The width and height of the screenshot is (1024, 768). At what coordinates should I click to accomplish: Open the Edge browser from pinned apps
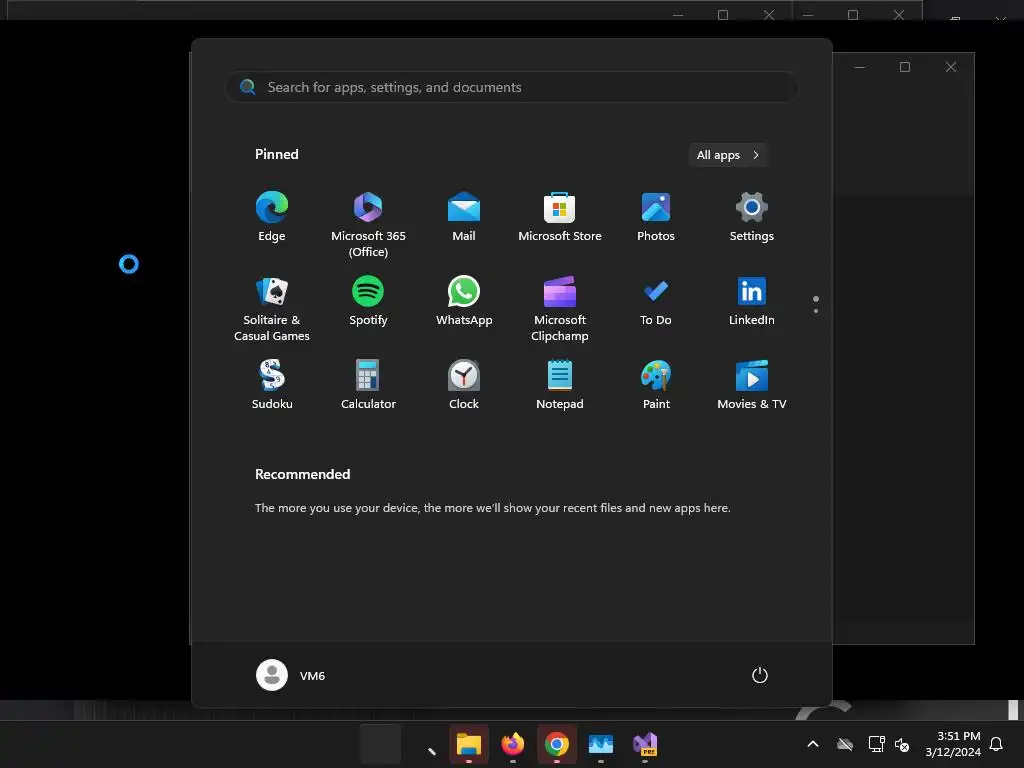coord(272,218)
